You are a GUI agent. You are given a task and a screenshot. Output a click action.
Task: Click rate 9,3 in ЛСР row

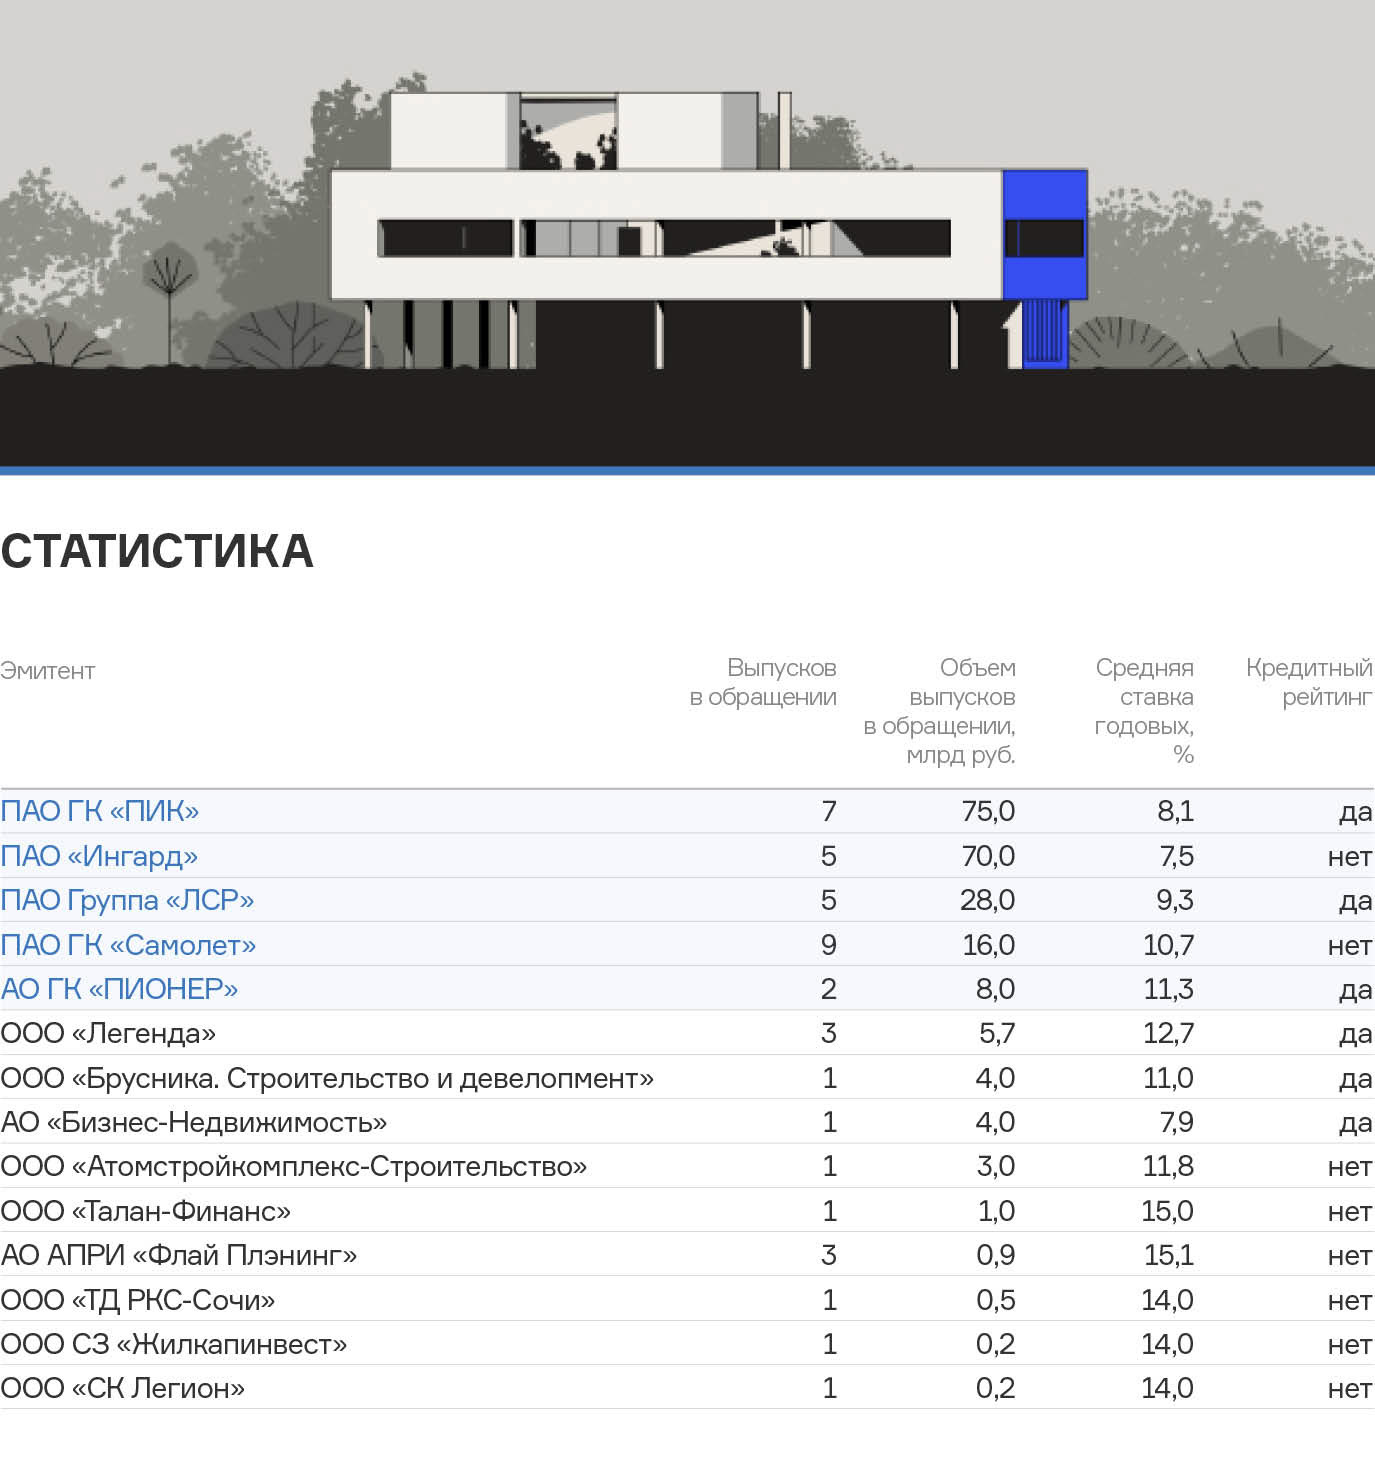[x=1175, y=900]
